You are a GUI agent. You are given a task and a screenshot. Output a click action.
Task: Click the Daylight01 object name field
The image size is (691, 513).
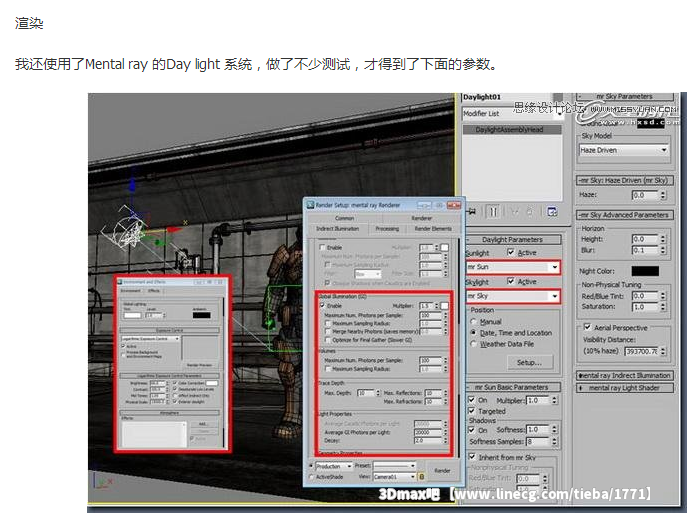(508, 97)
